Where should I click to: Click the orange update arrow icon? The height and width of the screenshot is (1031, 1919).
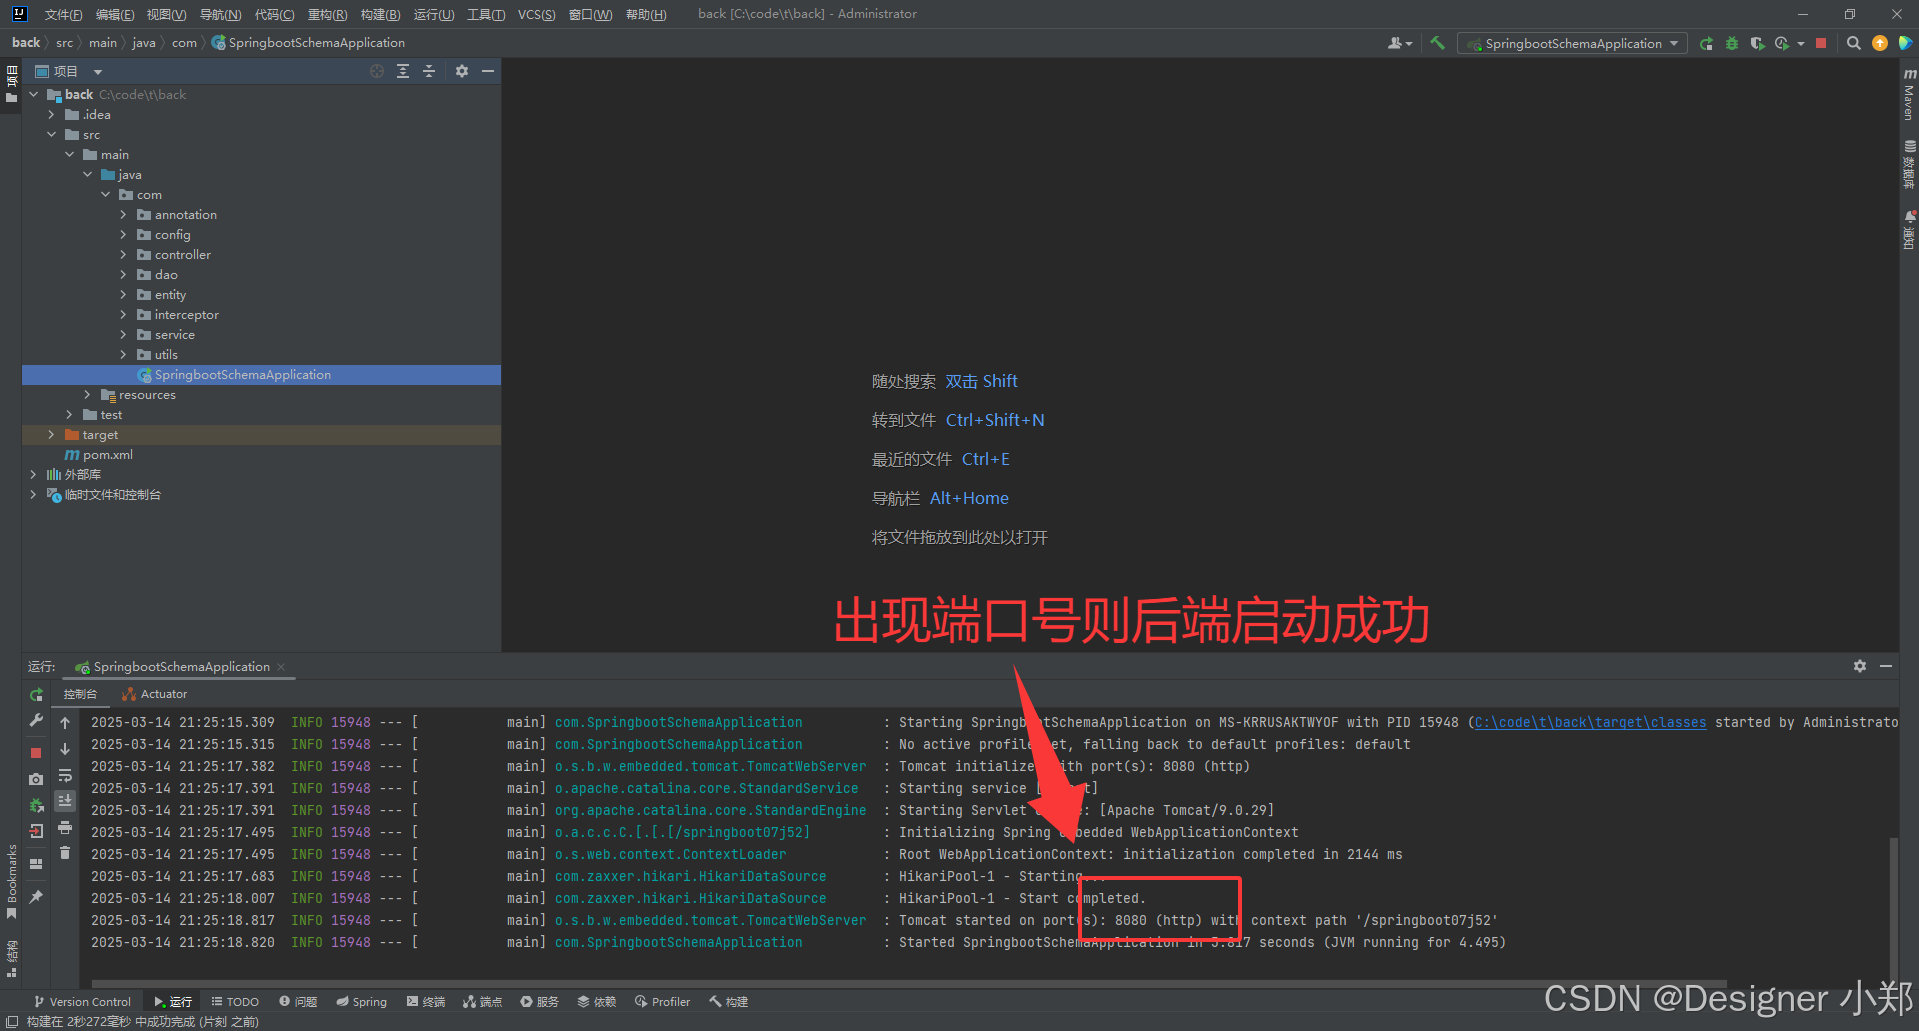click(1880, 43)
